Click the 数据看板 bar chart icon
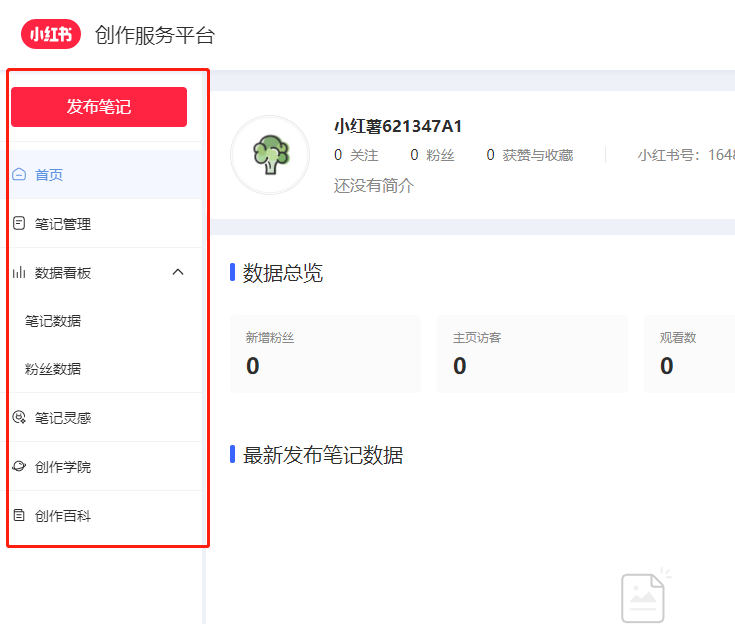This screenshot has height=624, width=735. pos(19,272)
